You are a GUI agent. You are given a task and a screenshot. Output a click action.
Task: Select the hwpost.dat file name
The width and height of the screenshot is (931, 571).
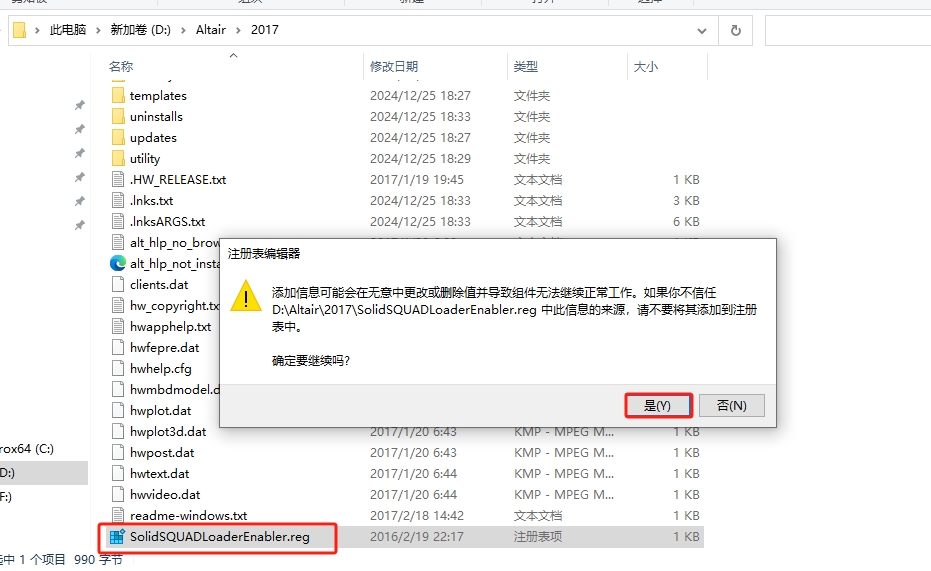162,453
